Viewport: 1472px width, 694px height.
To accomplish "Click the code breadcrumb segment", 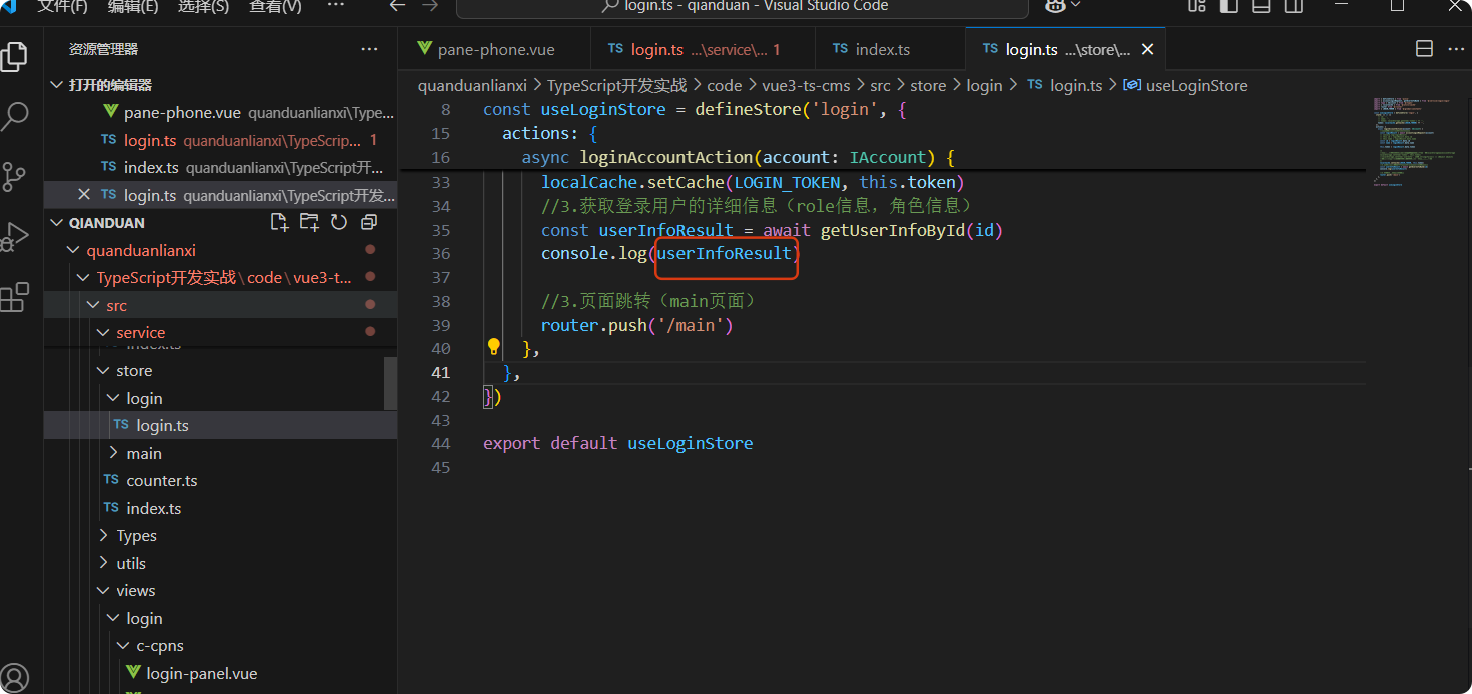I will [x=725, y=85].
